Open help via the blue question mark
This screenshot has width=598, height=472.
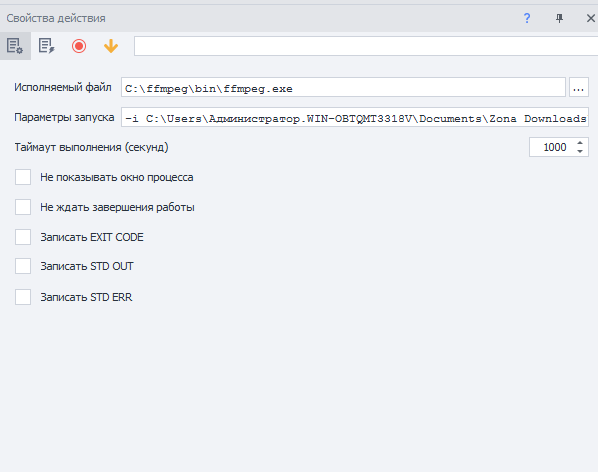point(527,18)
